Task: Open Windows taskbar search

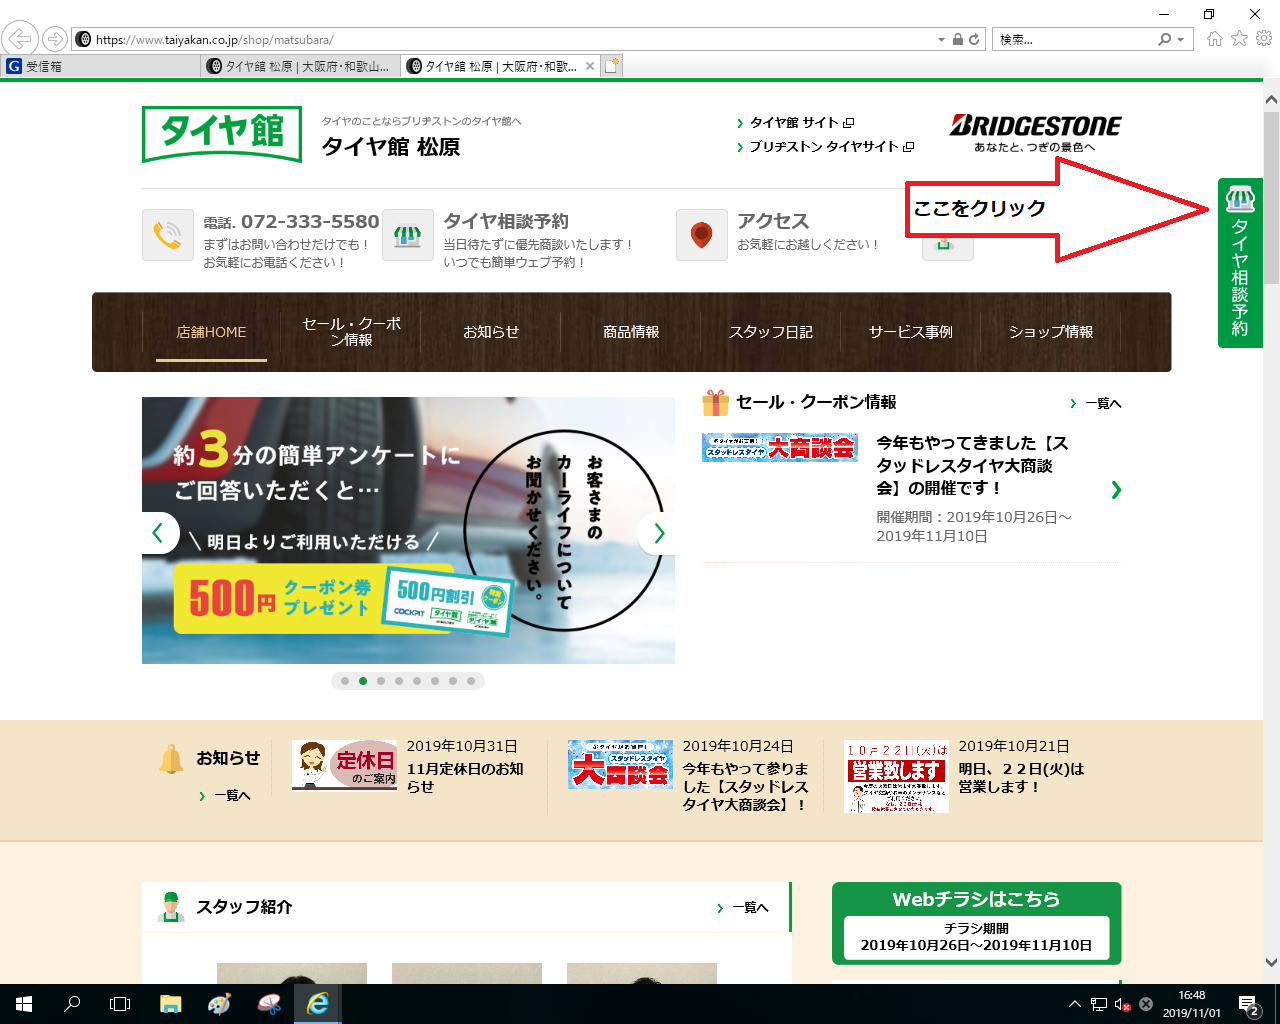Action: tap(72, 1004)
